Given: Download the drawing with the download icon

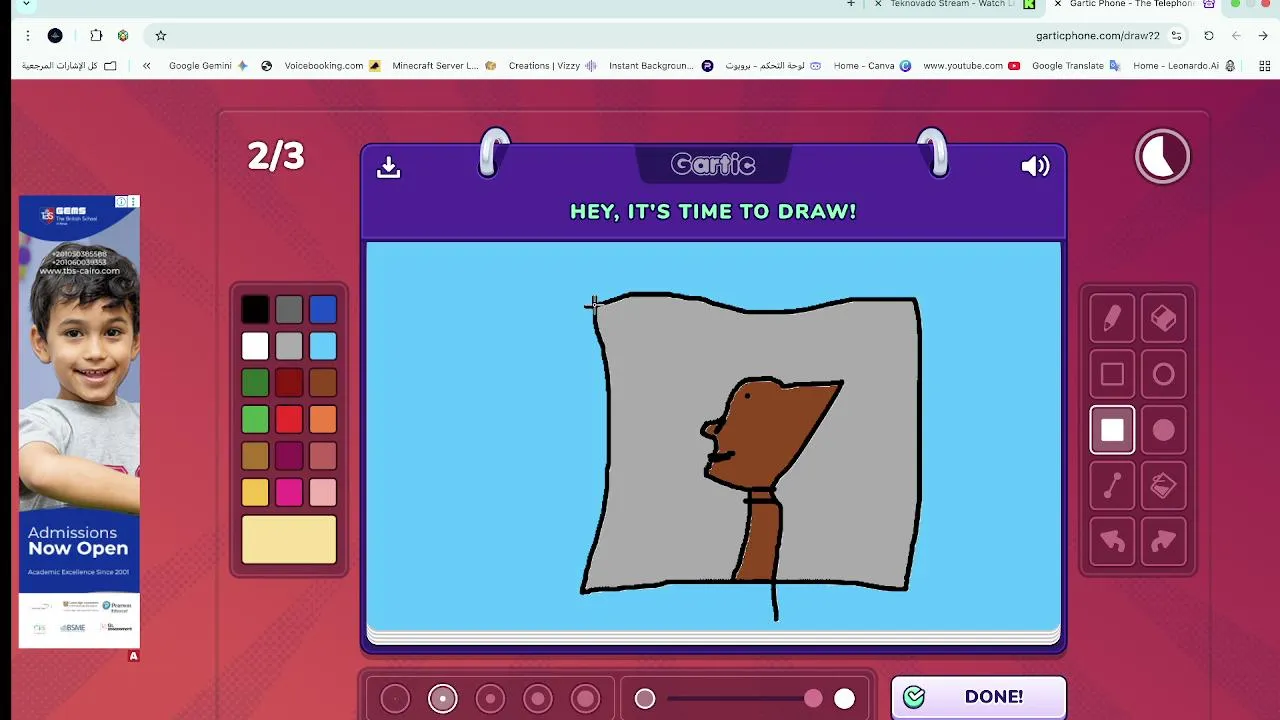Looking at the screenshot, I should (x=388, y=166).
